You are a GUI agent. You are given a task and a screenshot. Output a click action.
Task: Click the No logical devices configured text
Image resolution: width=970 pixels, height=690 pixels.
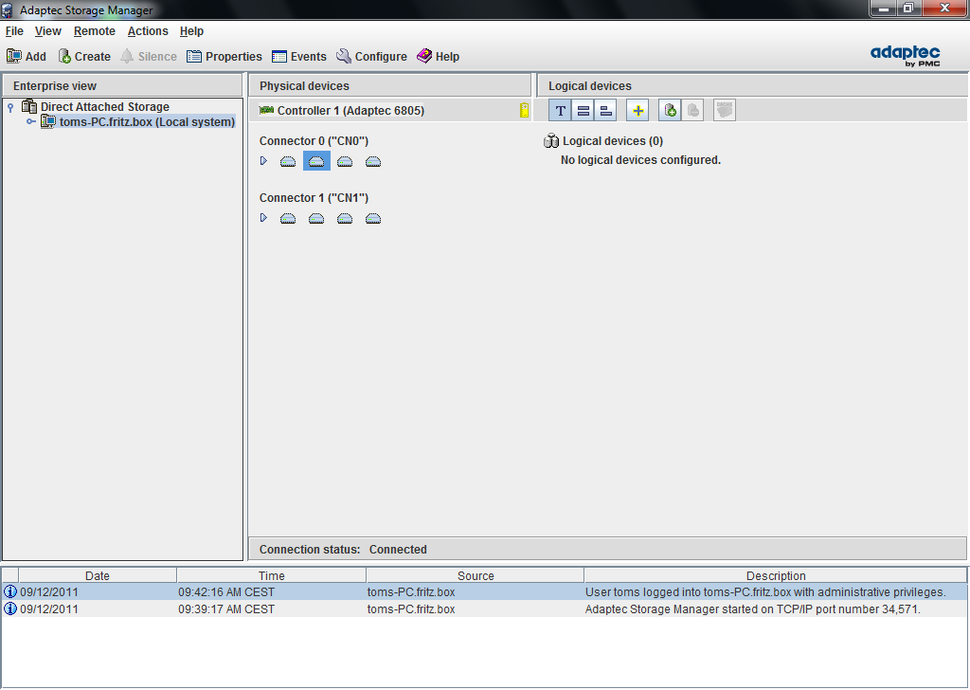click(641, 160)
